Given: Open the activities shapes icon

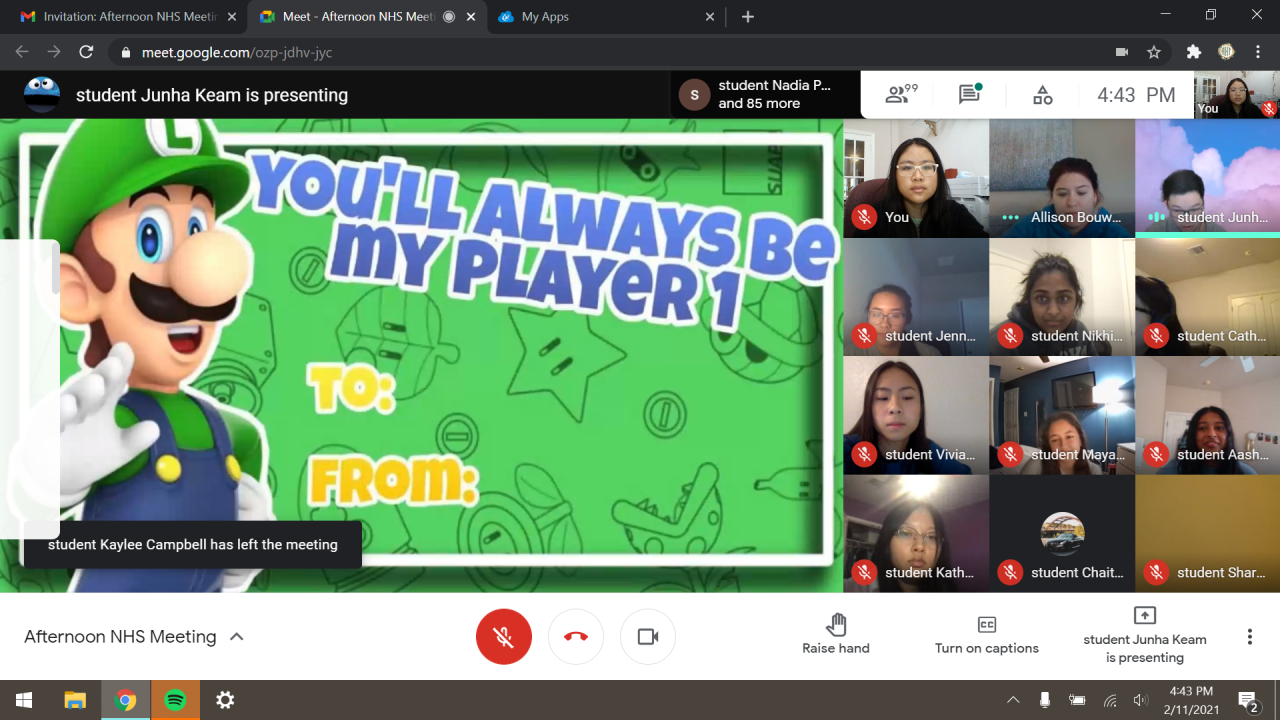Looking at the screenshot, I should [1042, 95].
